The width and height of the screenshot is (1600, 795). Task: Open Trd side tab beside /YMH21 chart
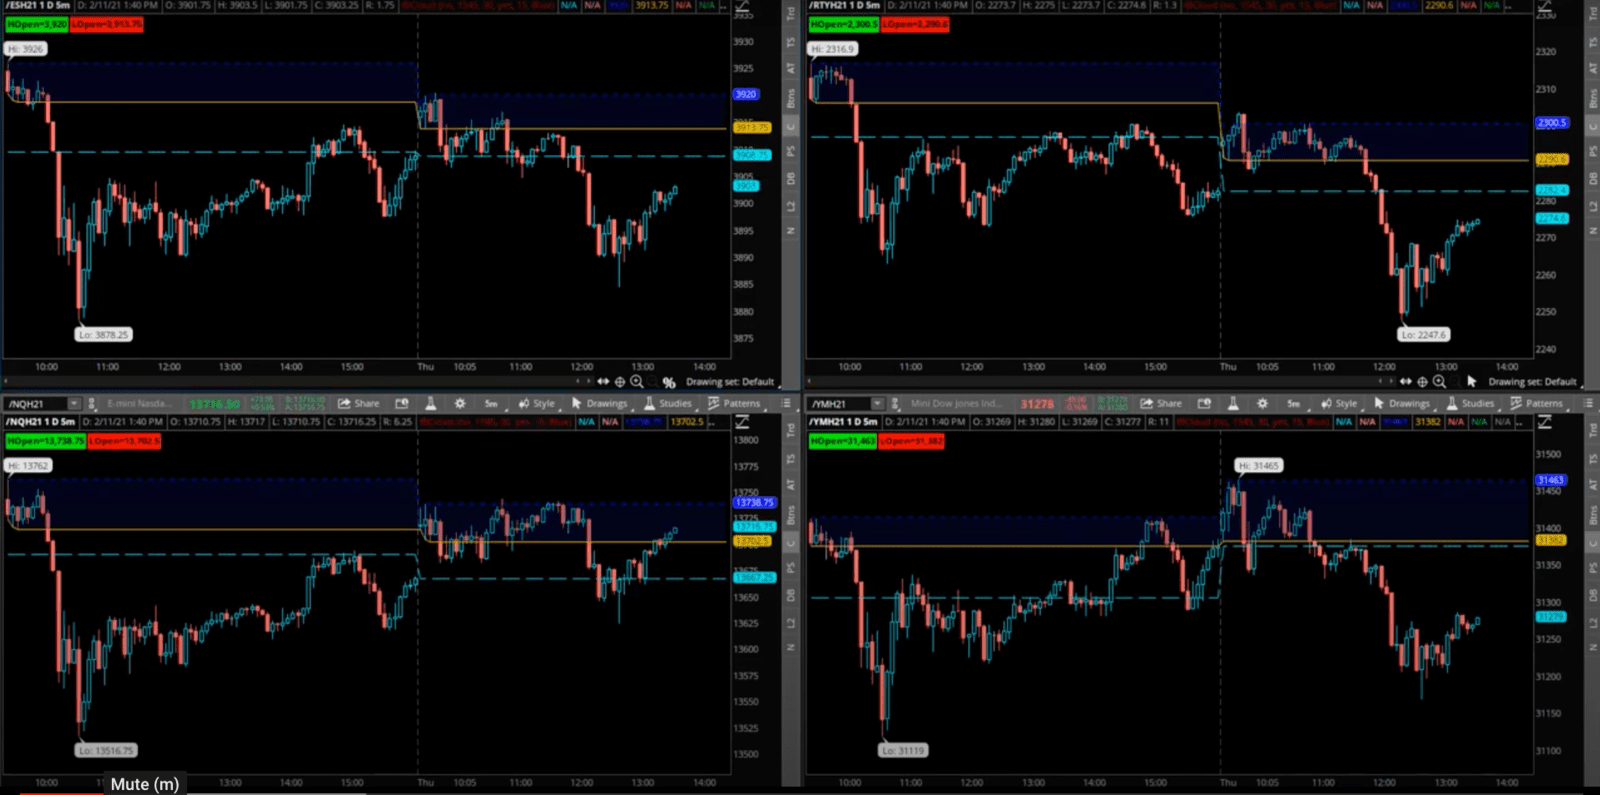point(1593,430)
